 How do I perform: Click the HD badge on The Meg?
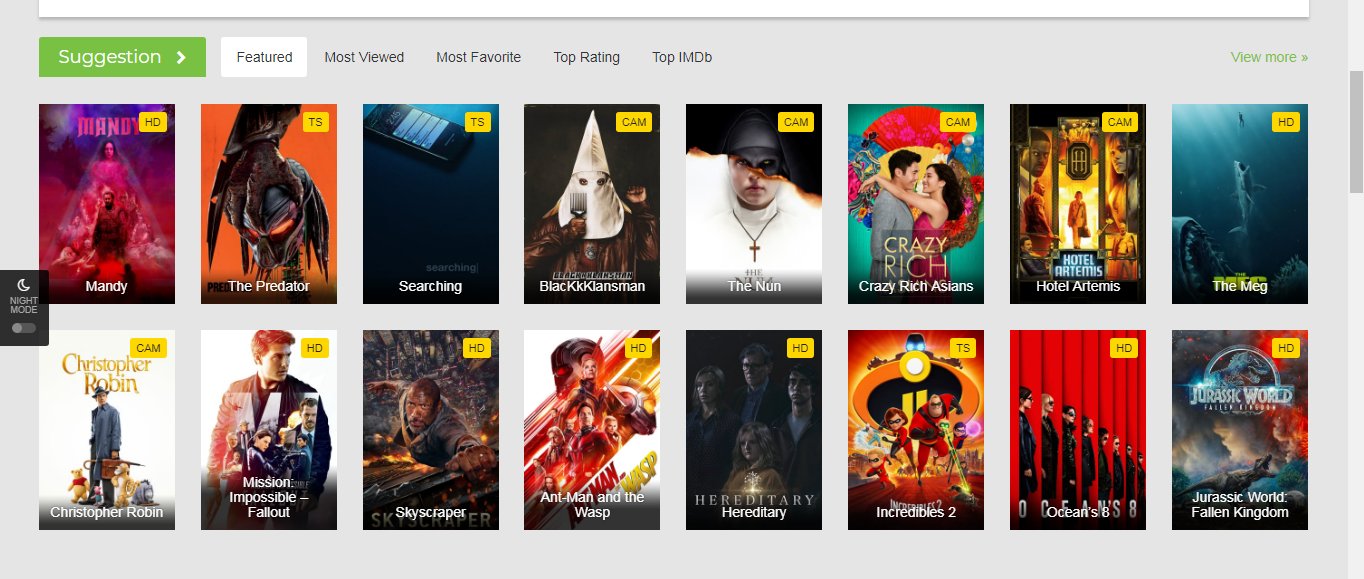[x=1286, y=122]
